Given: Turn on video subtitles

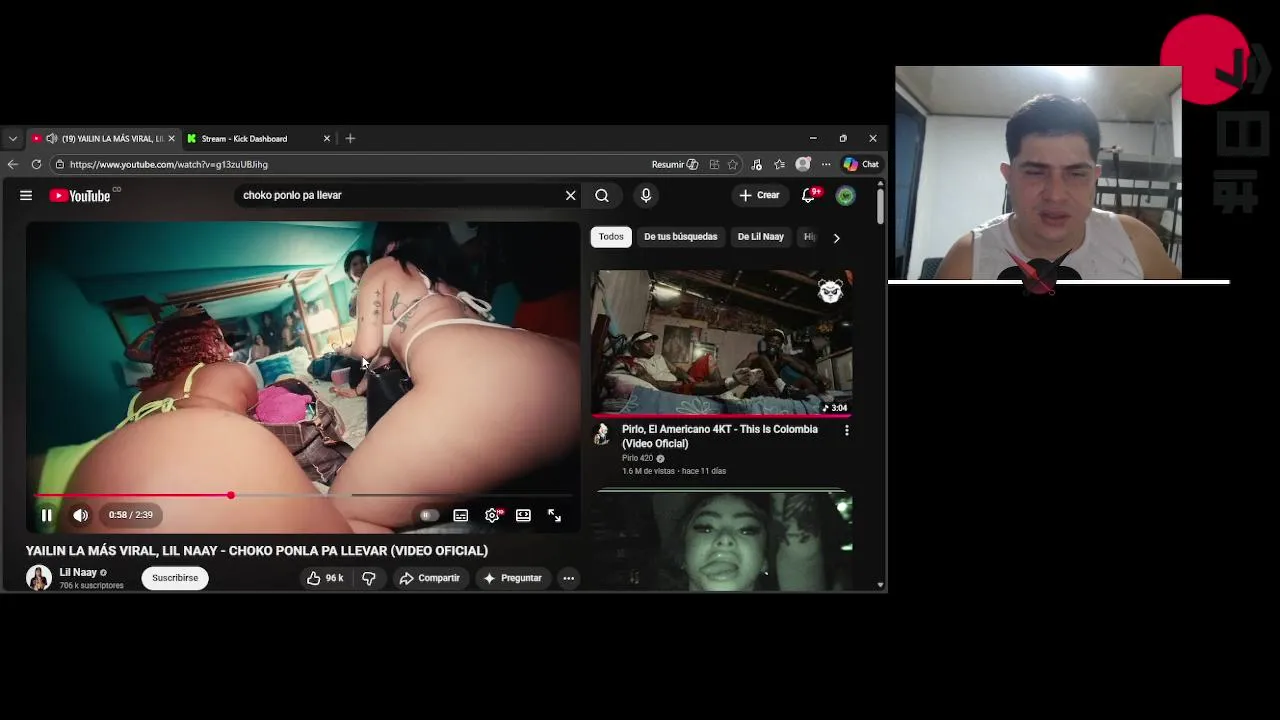Looking at the screenshot, I should click(x=460, y=515).
